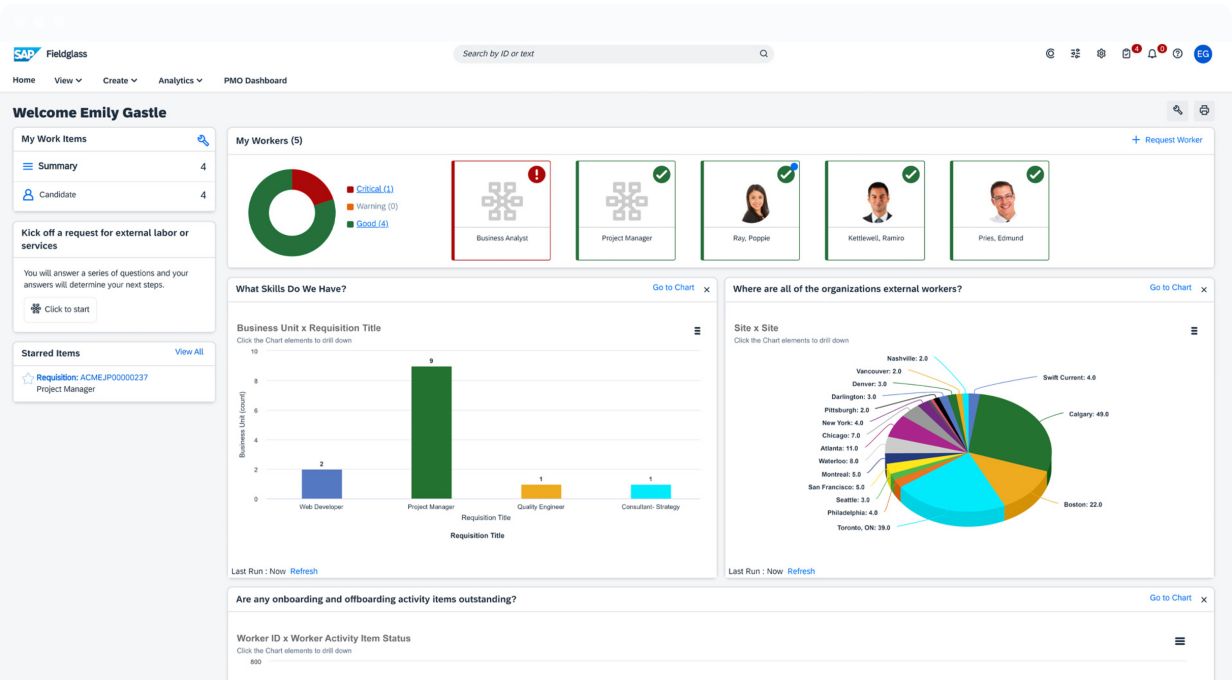1232x680 pixels.
Task: Click the green Project Manager bar
Action: click(431, 432)
